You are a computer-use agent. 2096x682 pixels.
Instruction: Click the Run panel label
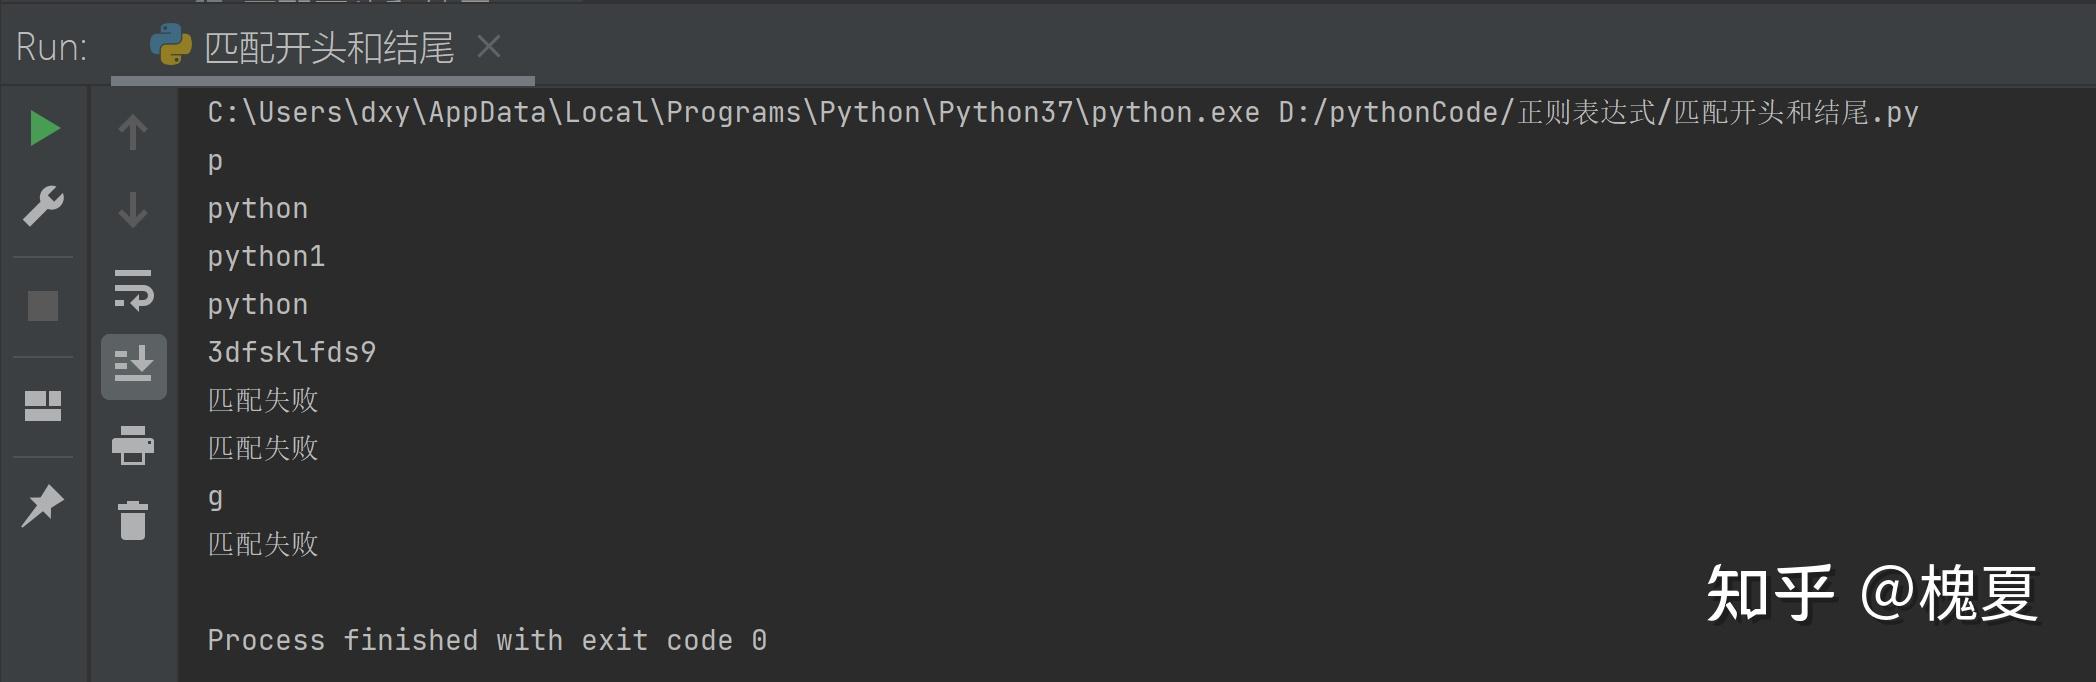[51, 48]
